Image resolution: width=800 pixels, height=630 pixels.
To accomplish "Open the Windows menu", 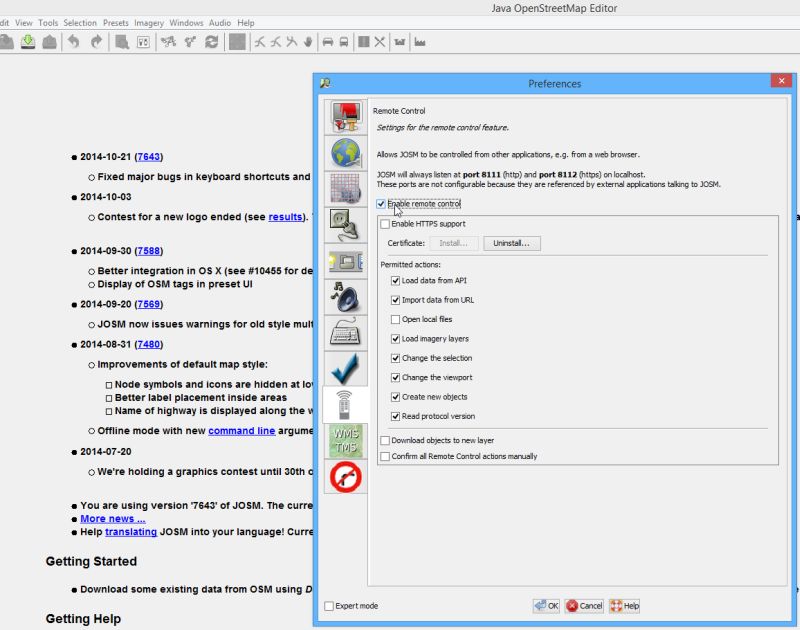I will 186,23.
